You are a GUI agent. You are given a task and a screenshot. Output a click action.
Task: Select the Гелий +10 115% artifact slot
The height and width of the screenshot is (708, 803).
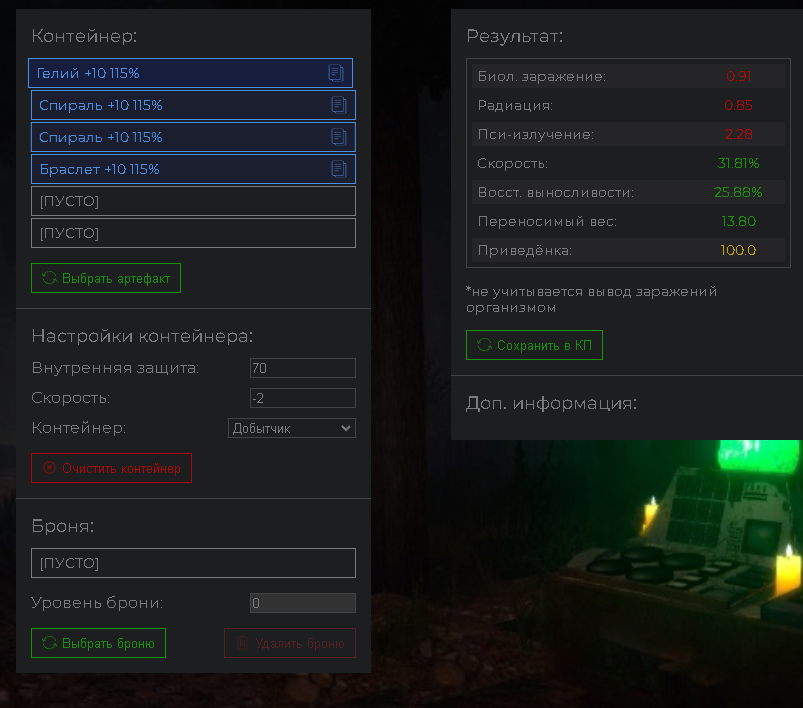pos(191,73)
